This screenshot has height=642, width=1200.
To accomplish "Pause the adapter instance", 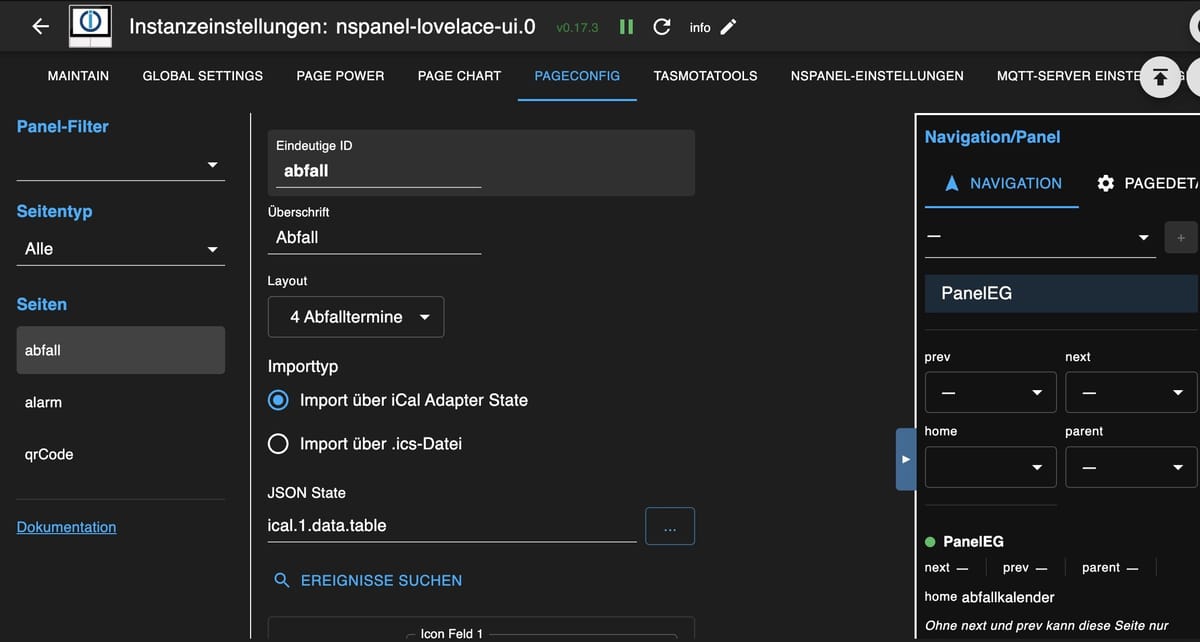I will point(626,27).
